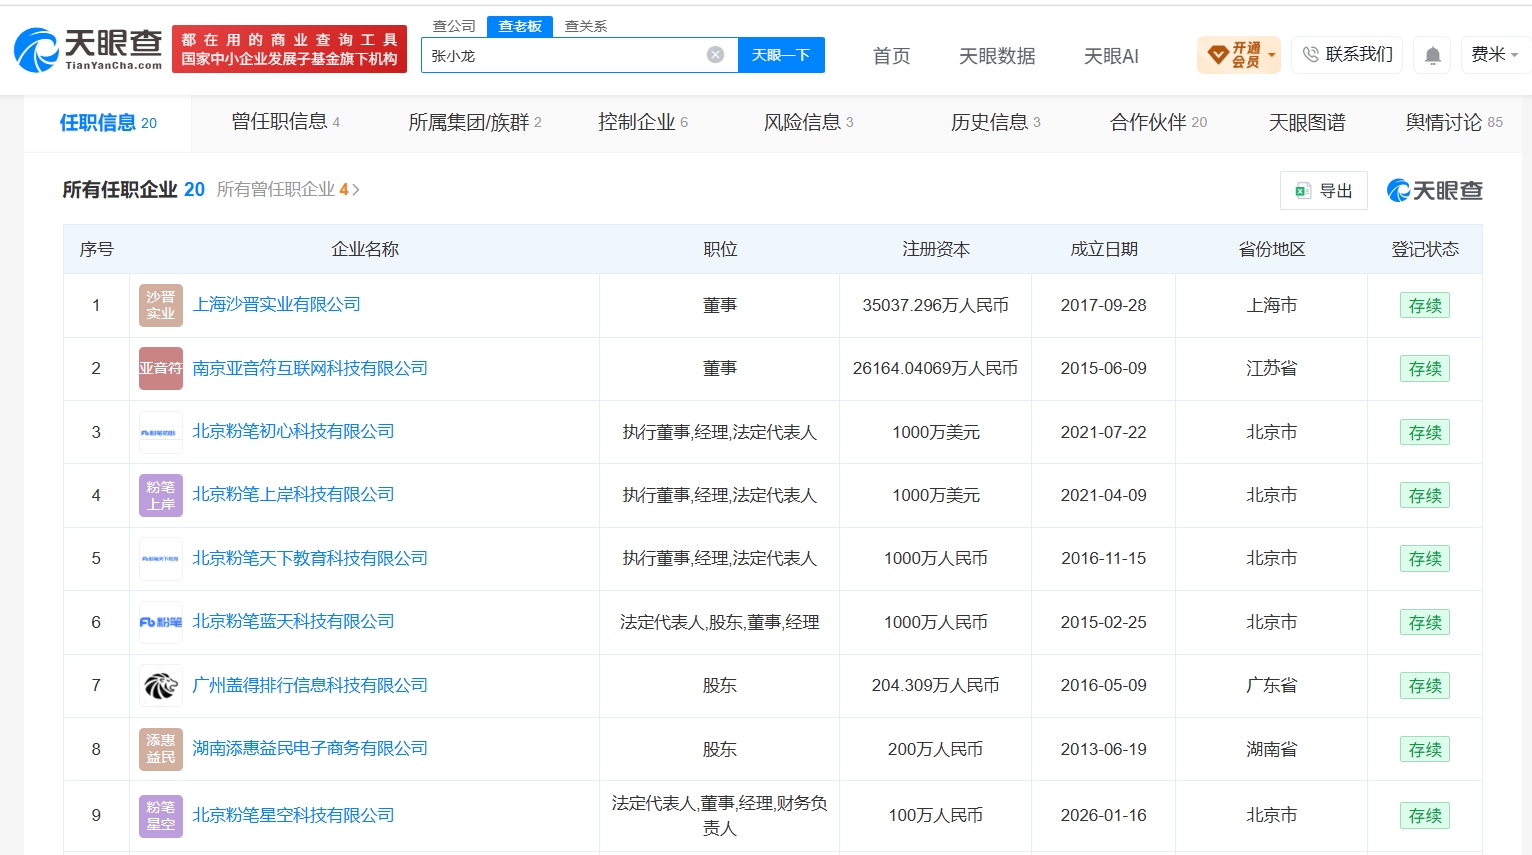Click the 广州盖得排行 eagle logo icon
Image resolution: width=1532 pixels, height=855 pixels.
160,685
